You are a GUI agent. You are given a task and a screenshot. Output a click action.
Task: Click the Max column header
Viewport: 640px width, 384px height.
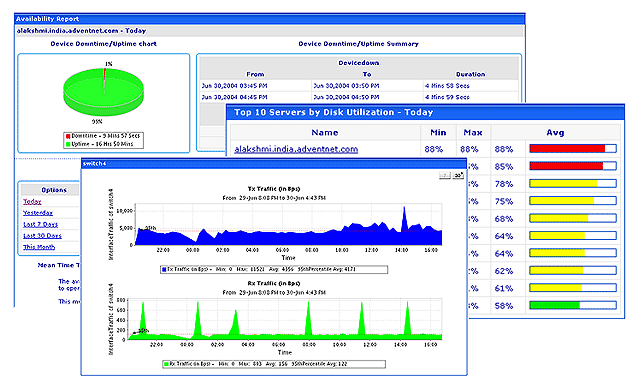[x=473, y=133]
